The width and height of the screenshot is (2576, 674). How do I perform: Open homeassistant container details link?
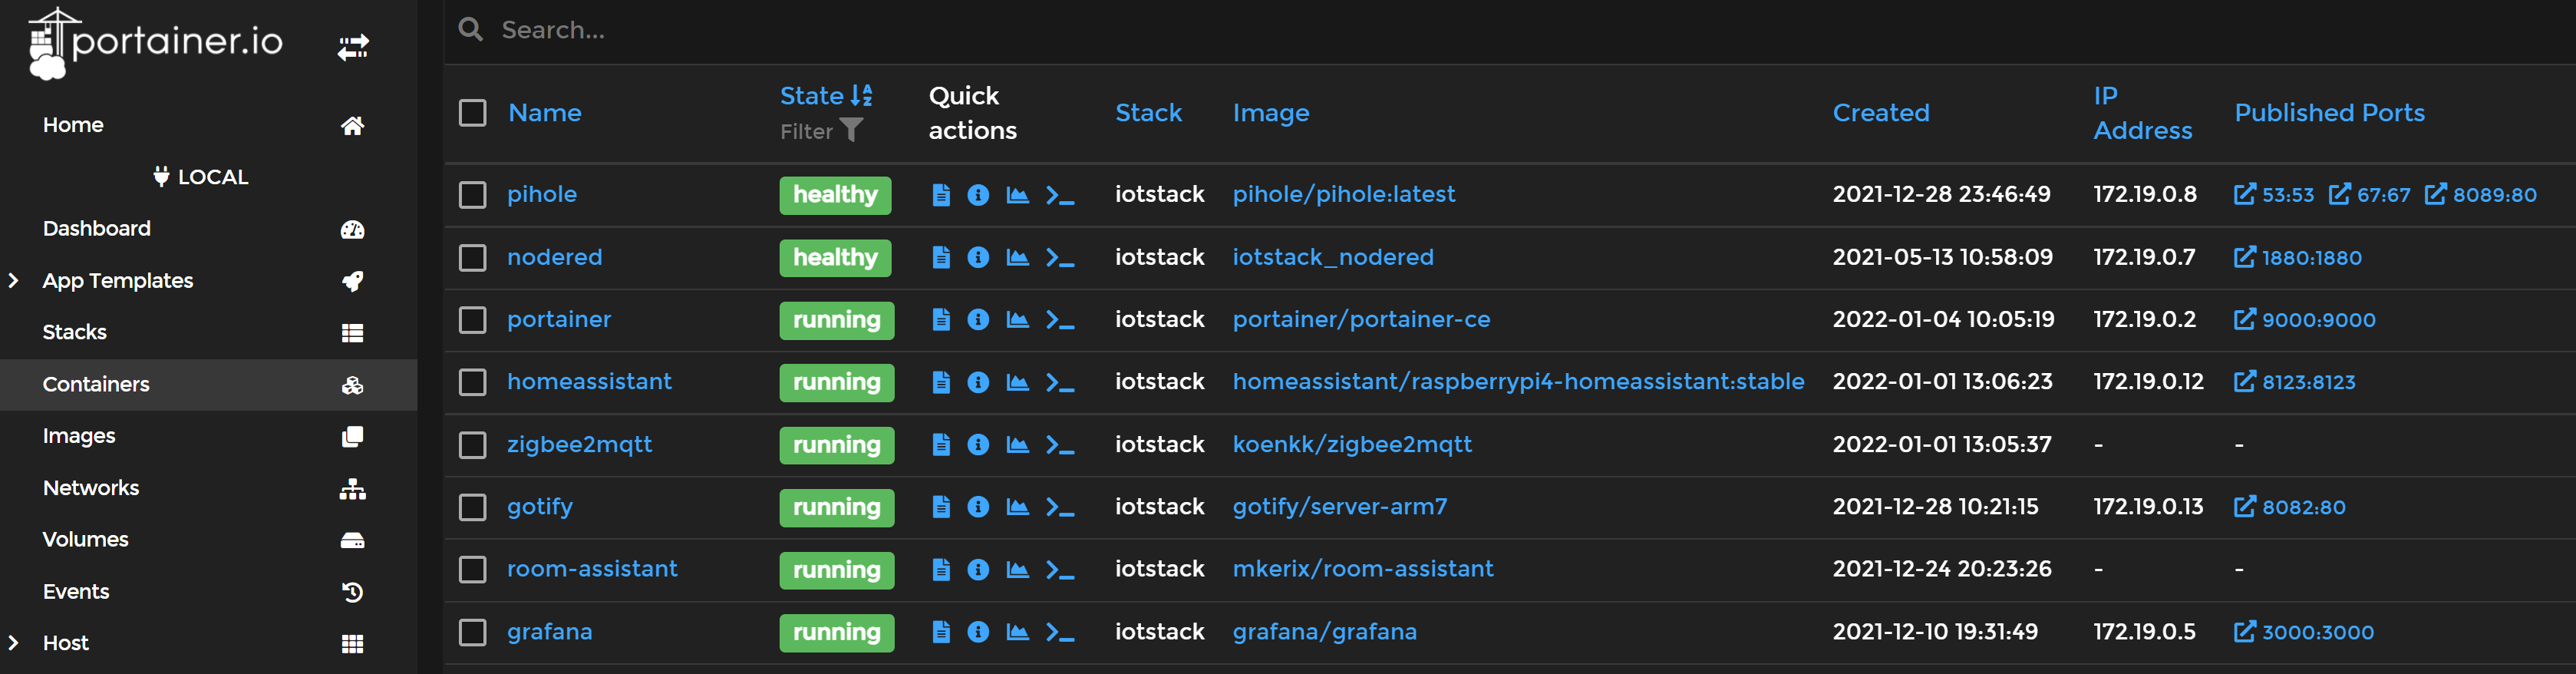click(x=589, y=382)
